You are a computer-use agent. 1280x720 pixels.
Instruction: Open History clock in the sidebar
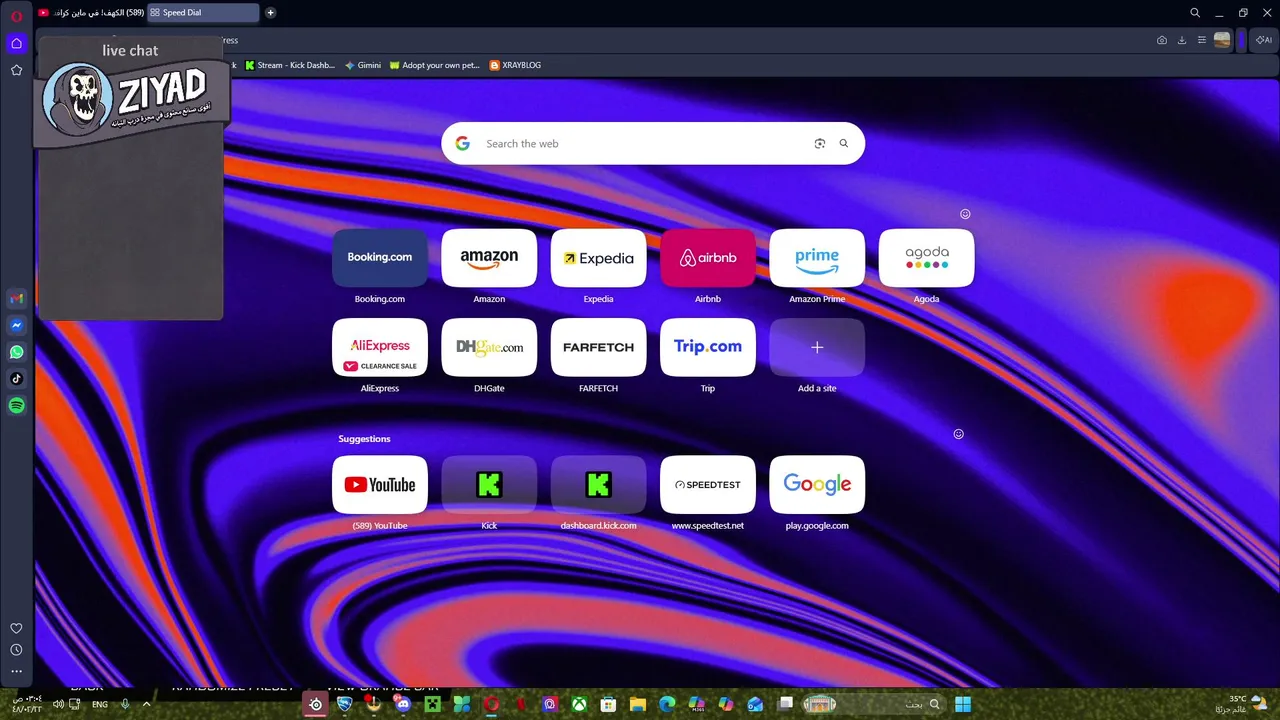coord(16,650)
